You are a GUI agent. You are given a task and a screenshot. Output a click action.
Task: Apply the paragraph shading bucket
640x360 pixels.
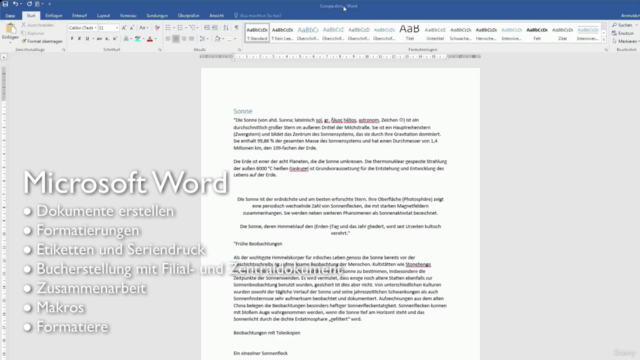tap(217, 39)
